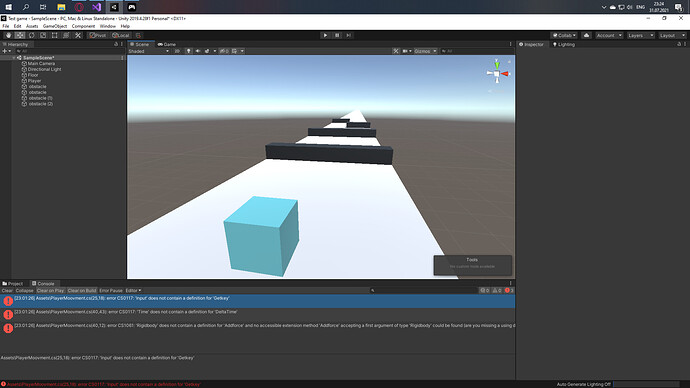Click the Play button
Image resolution: width=690 pixels, height=388 pixels.
tap(325, 35)
